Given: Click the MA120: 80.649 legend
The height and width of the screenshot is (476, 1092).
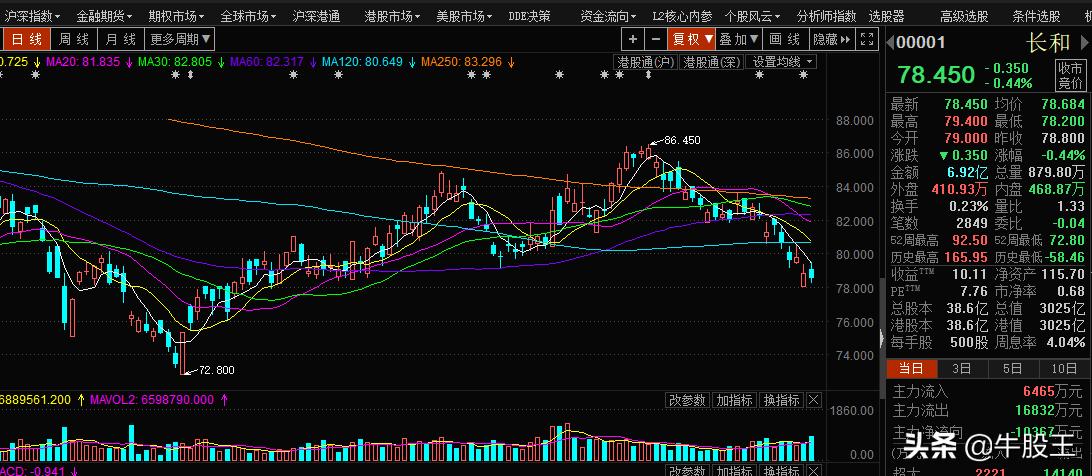Looking at the screenshot, I should click(x=362, y=62).
